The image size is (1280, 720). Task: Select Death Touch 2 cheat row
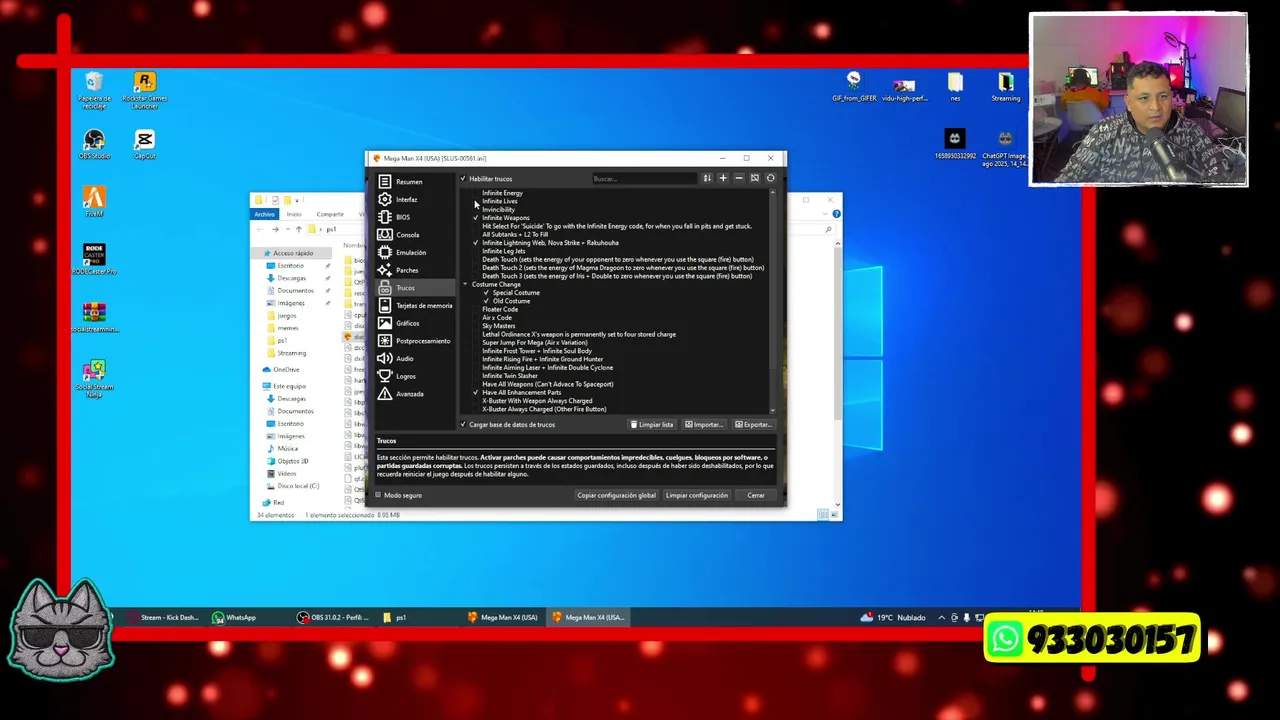coord(623,268)
